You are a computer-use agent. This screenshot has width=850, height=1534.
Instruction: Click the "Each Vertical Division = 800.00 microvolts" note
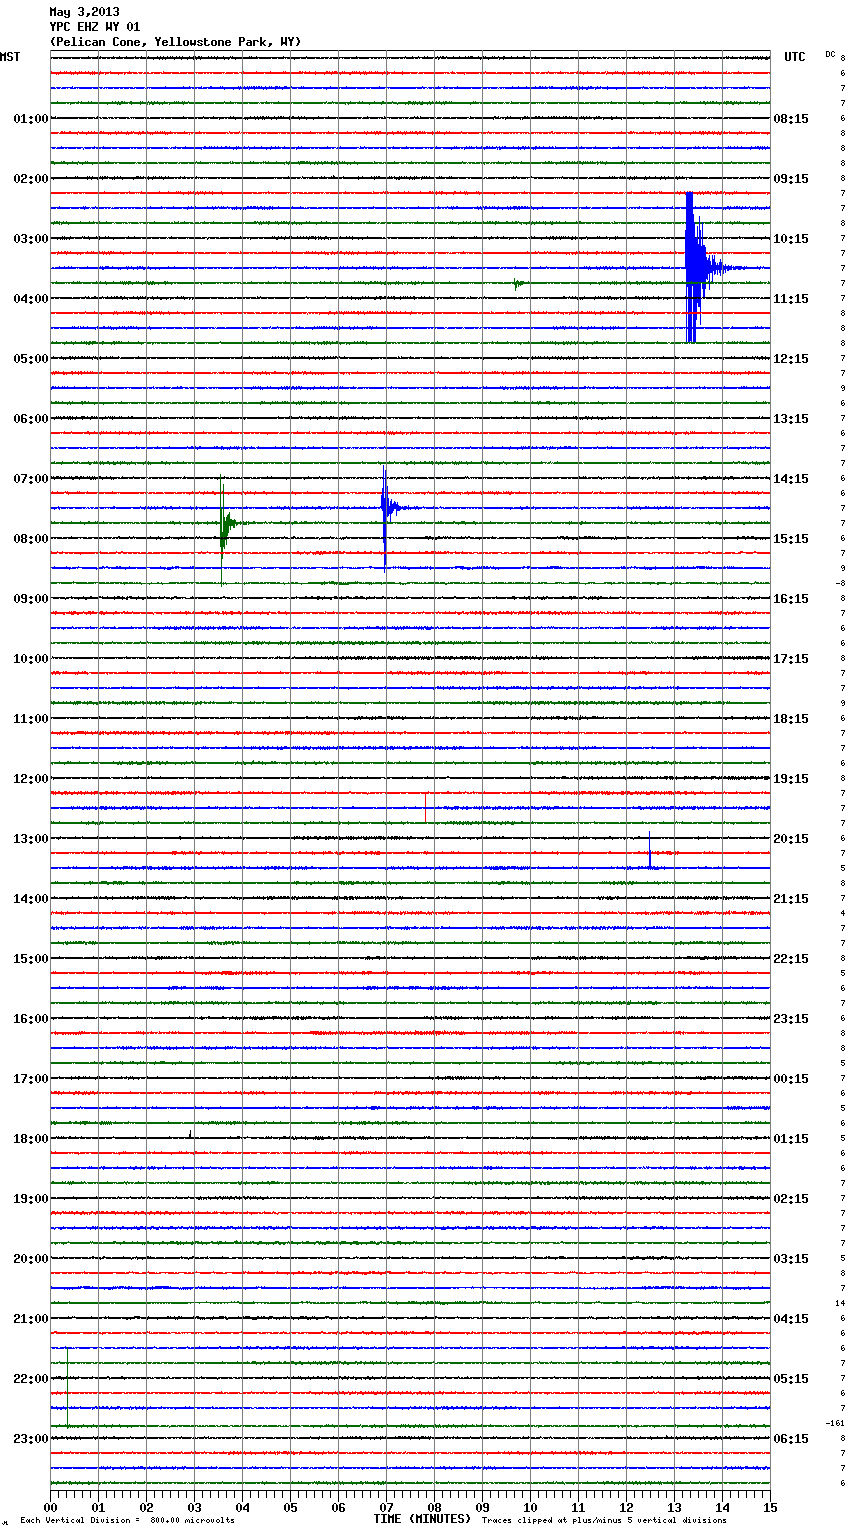coord(127,1520)
